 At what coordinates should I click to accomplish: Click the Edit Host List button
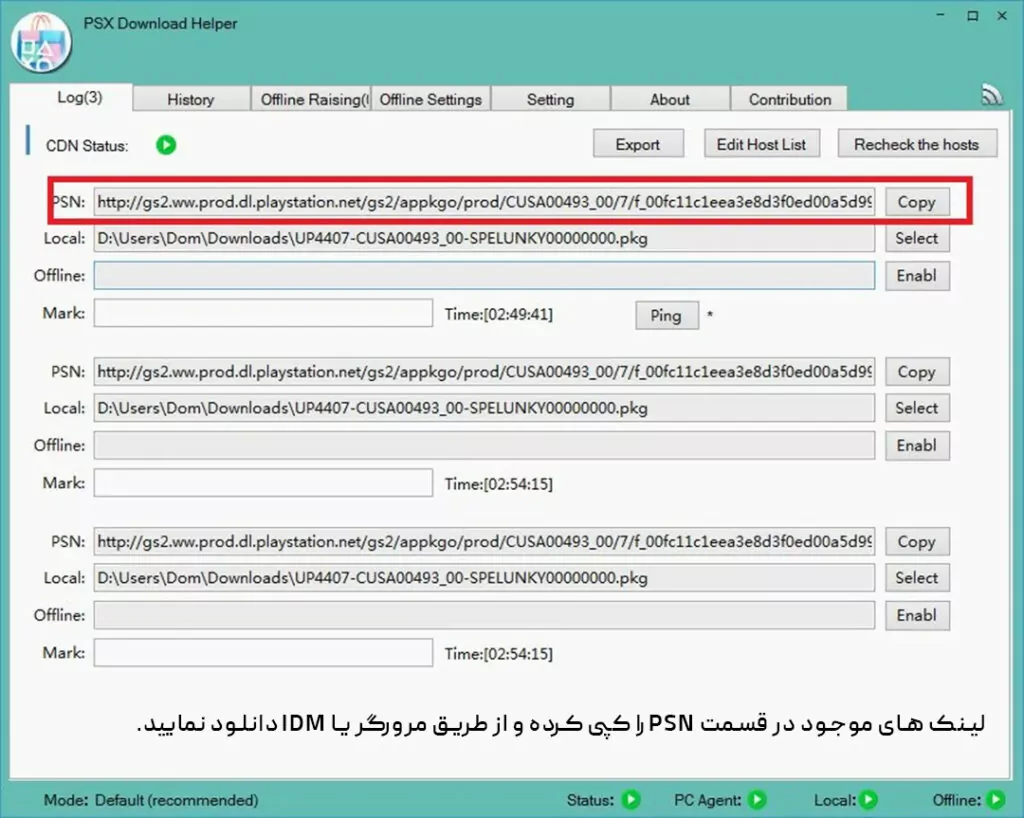click(x=761, y=144)
